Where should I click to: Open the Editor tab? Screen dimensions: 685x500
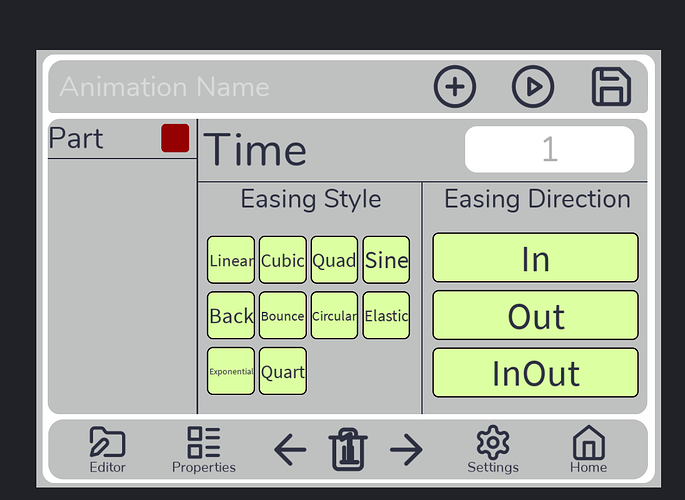pyautogui.click(x=107, y=449)
